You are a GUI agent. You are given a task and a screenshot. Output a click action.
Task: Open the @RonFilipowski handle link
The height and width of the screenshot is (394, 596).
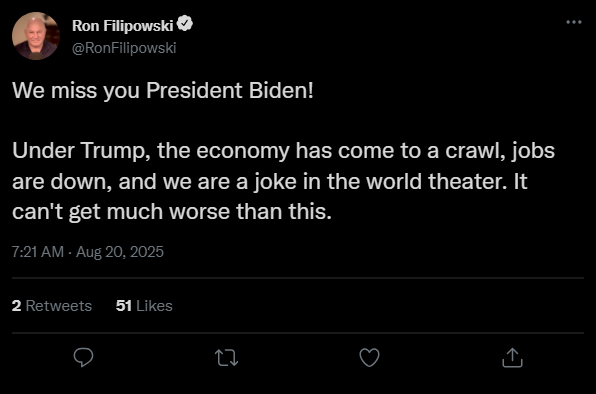click(124, 48)
